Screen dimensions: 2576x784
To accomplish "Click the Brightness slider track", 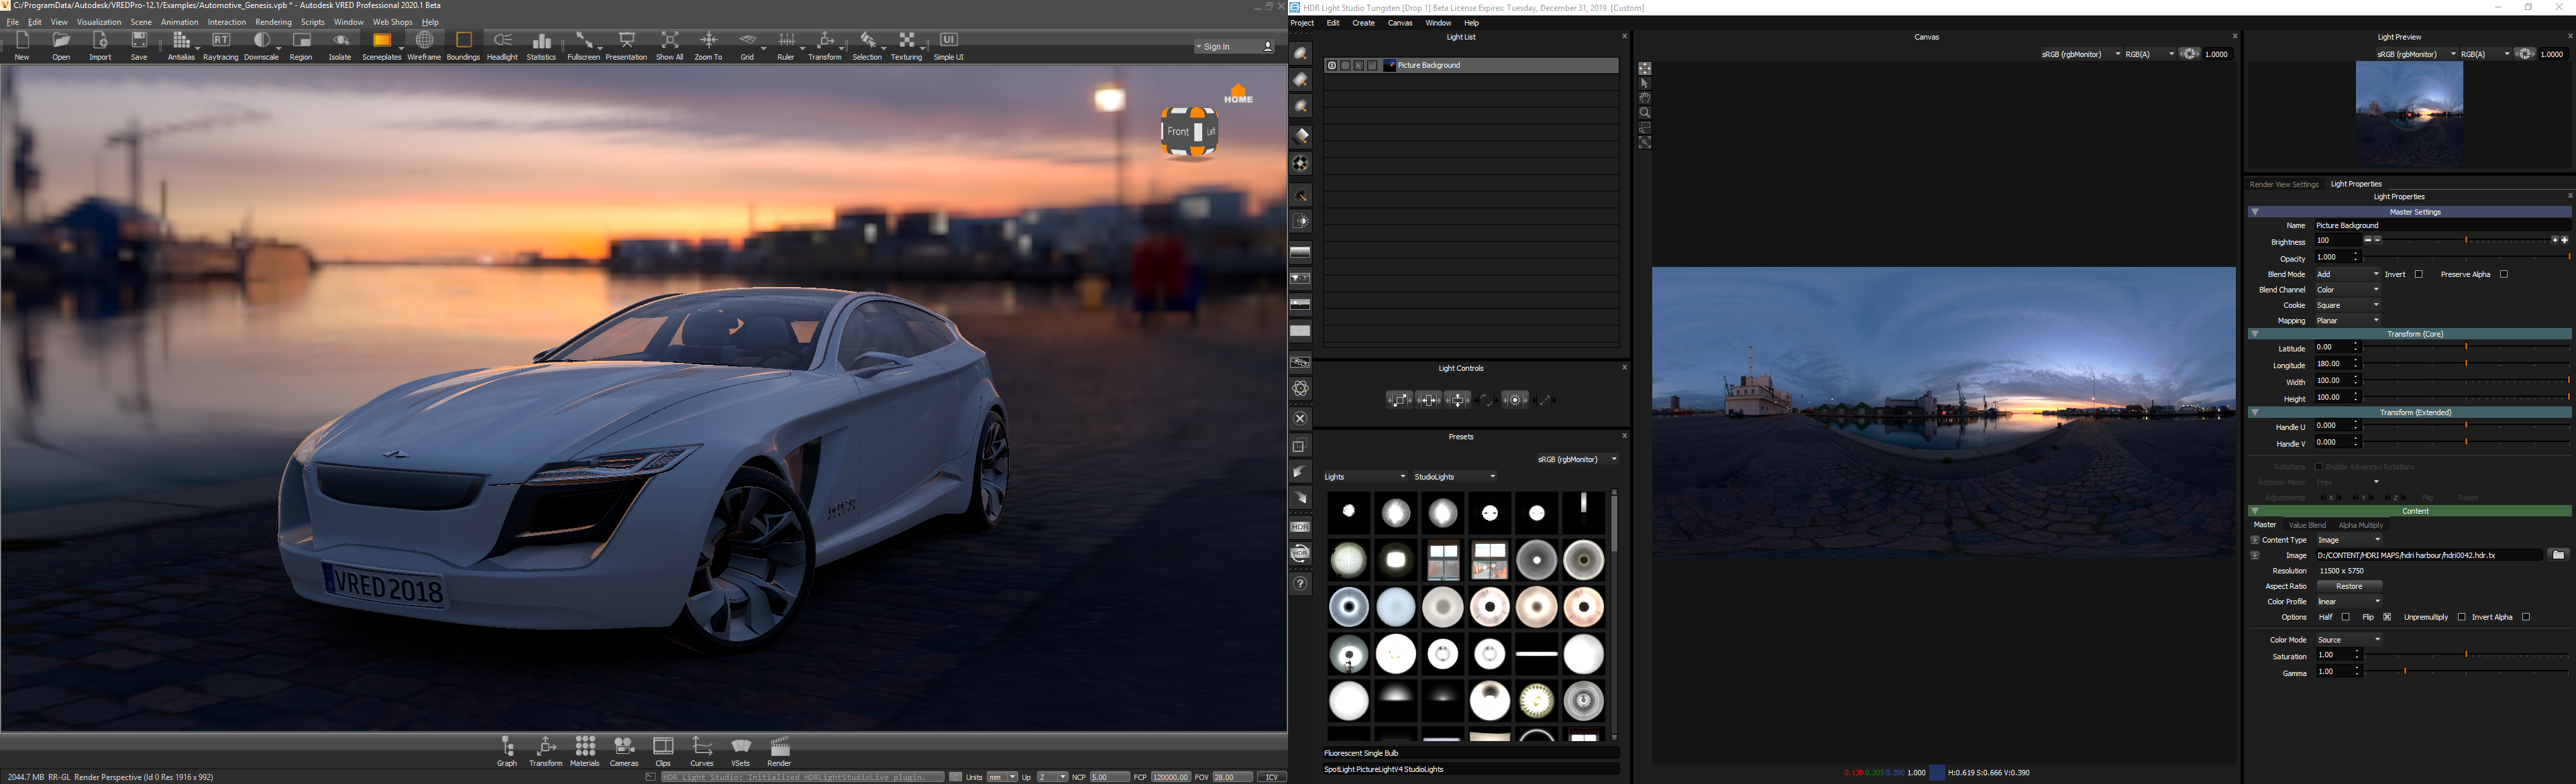I will (2466, 241).
